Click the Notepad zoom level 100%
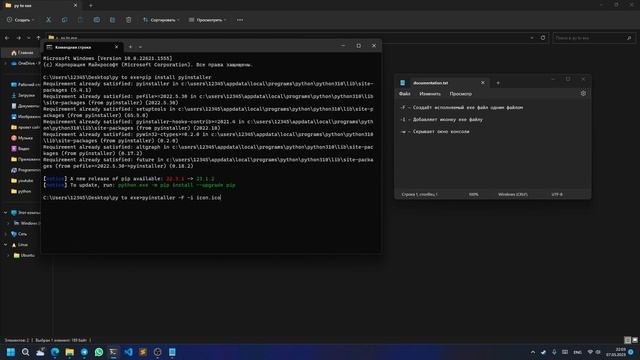Screen dimensions: 640x360 coord(473,194)
